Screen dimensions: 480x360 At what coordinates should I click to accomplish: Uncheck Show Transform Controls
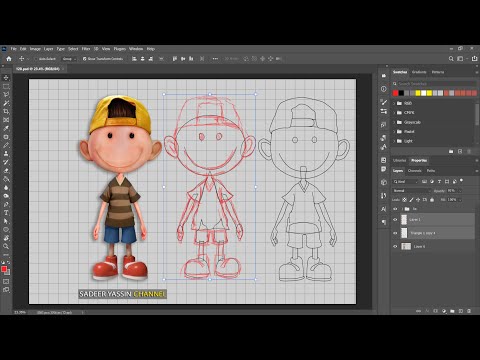pos(84,59)
